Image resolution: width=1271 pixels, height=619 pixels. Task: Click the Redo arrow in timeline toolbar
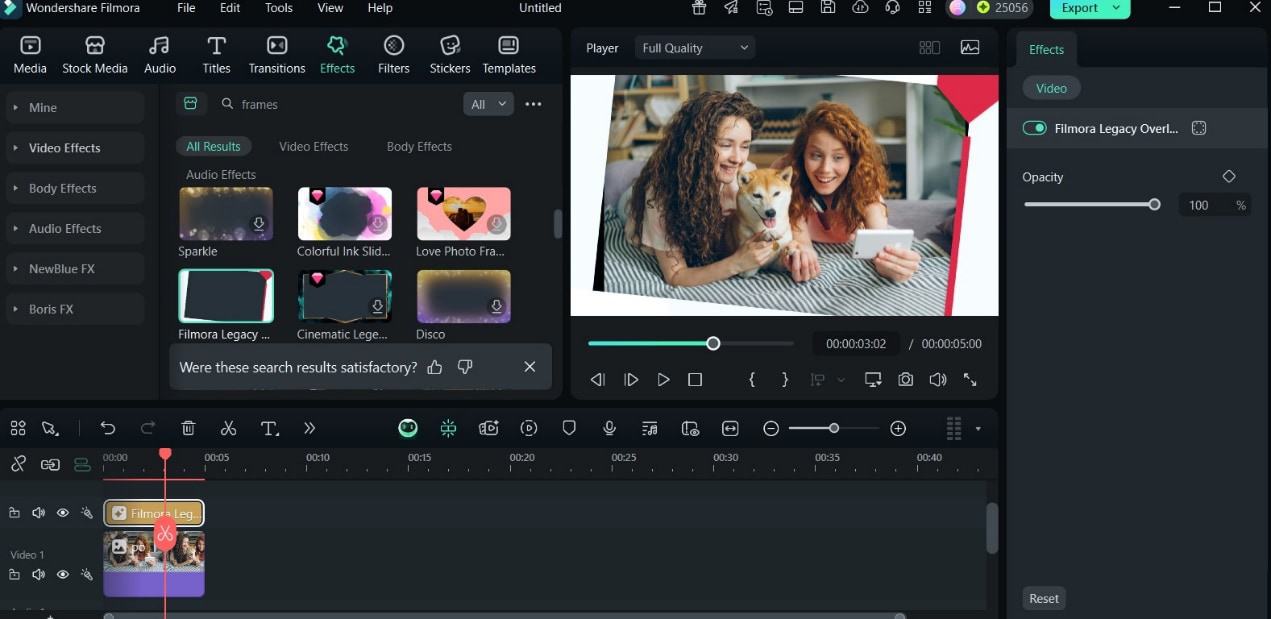pyautogui.click(x=148, y=428)
